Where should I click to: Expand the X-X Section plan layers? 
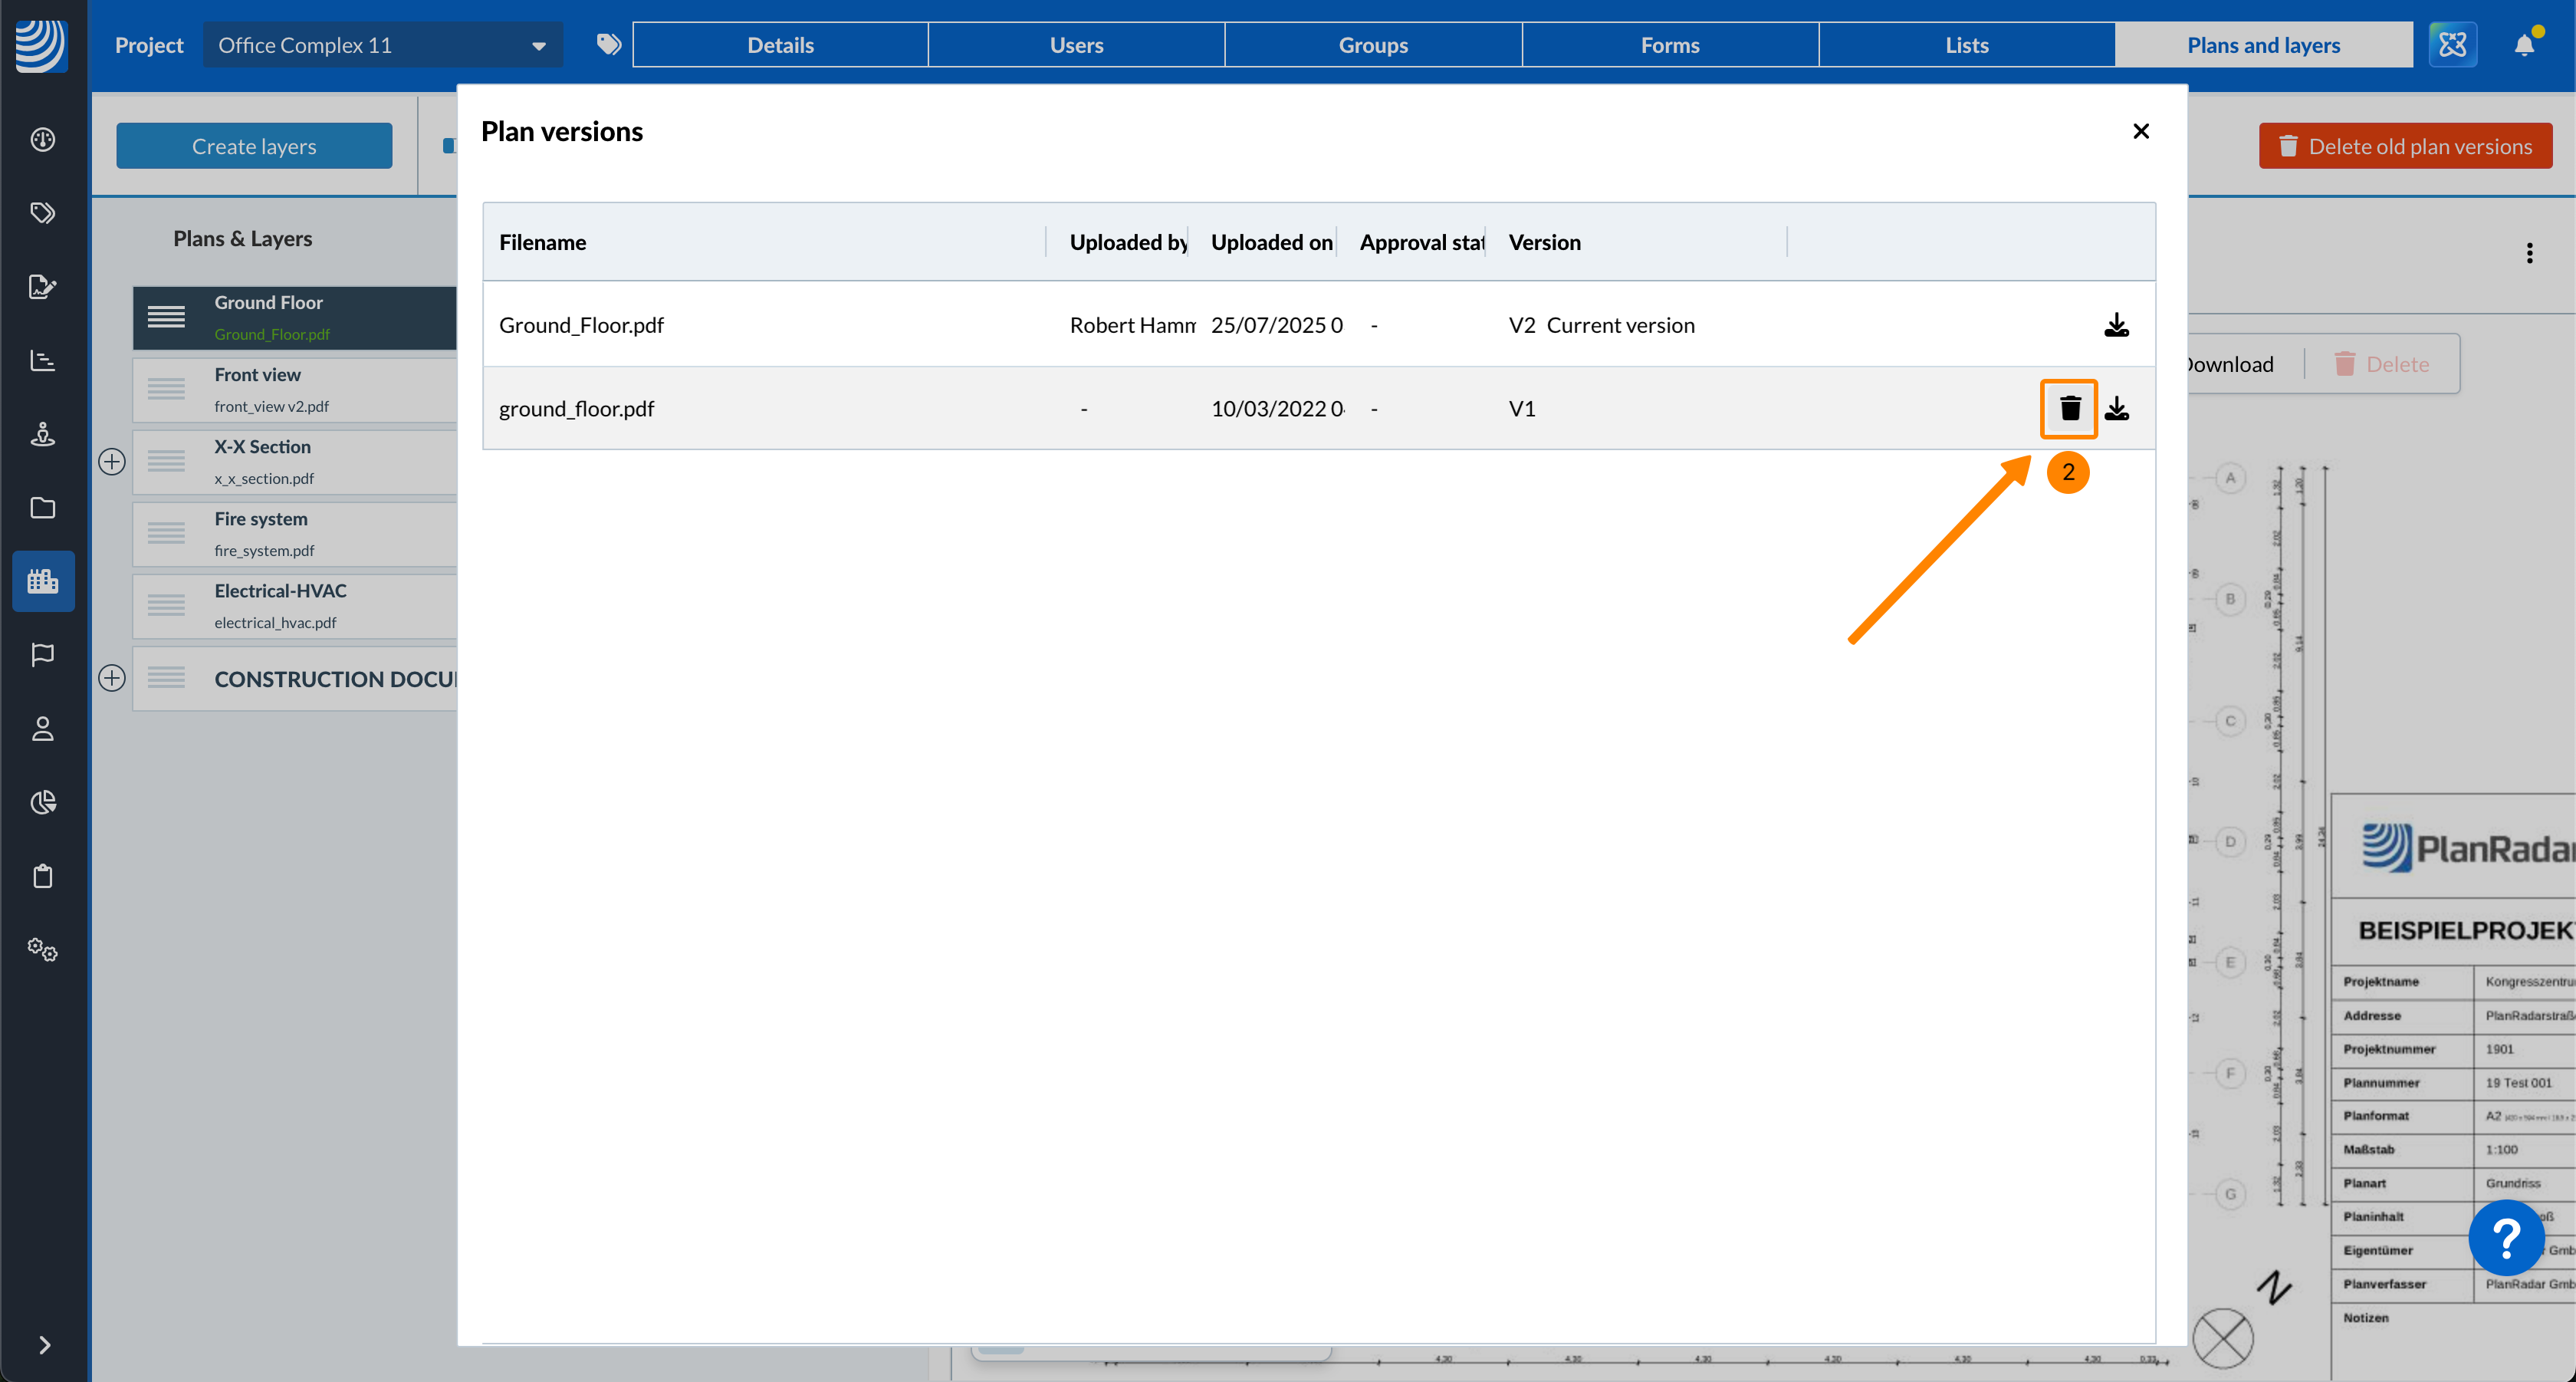112,462
